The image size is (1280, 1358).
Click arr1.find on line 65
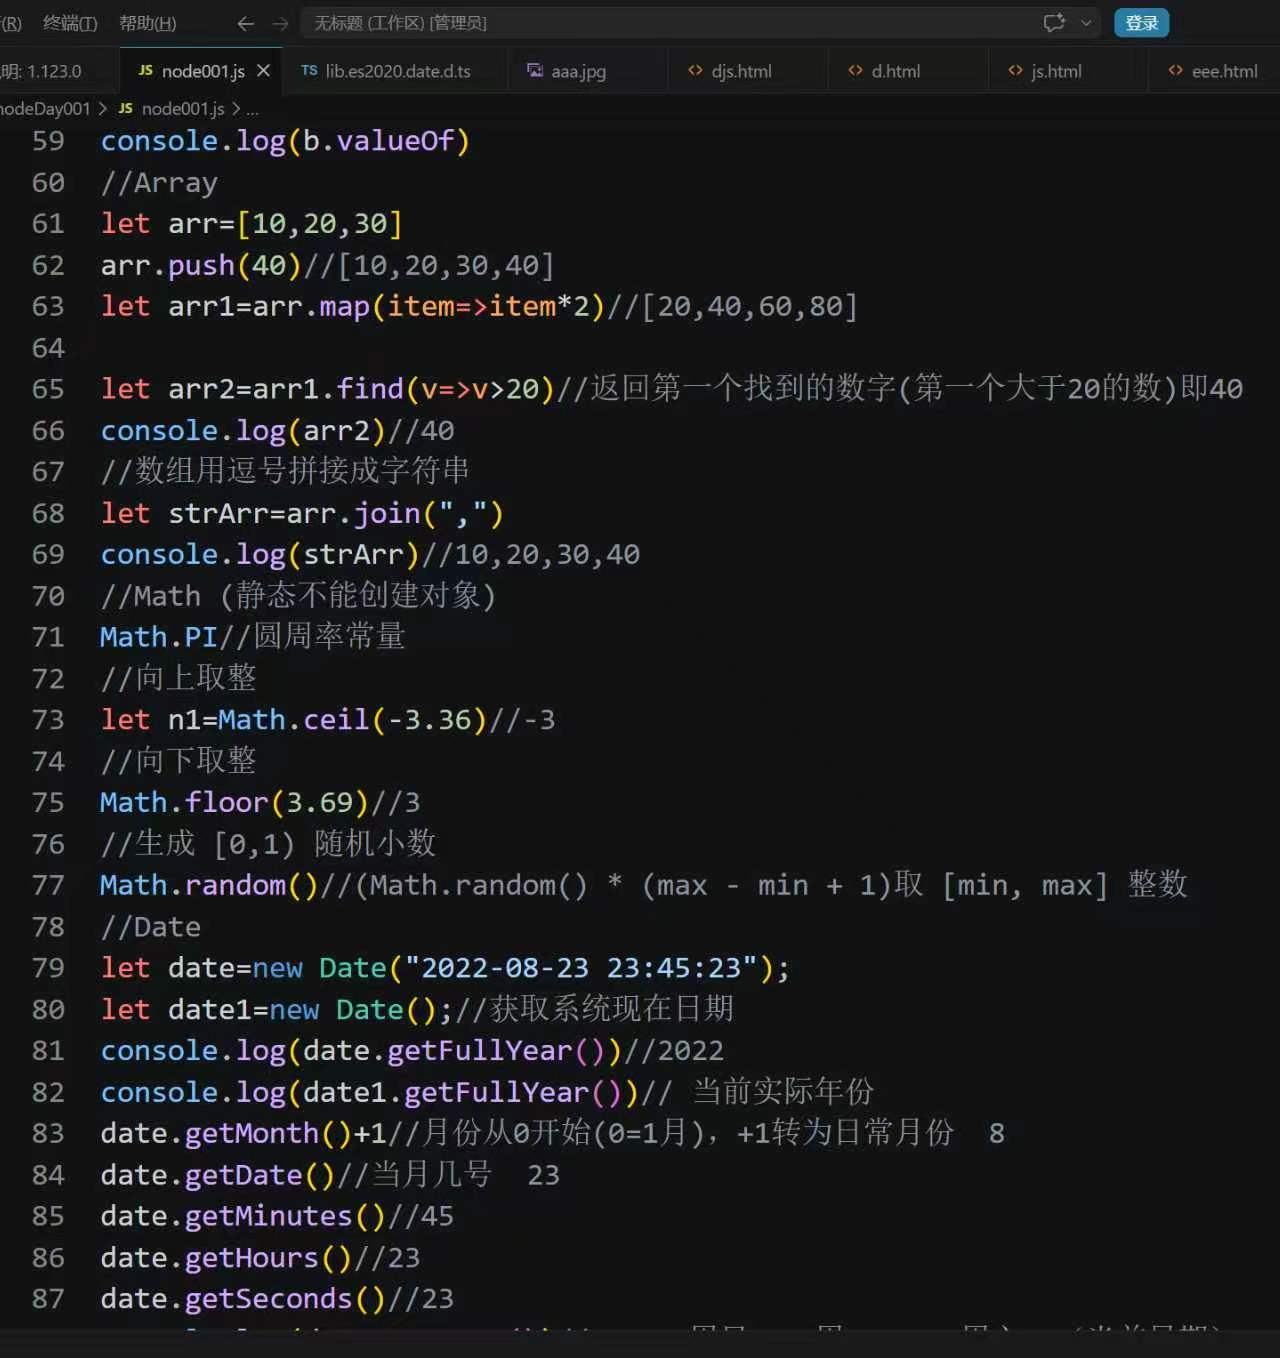[x=403, y=389]
